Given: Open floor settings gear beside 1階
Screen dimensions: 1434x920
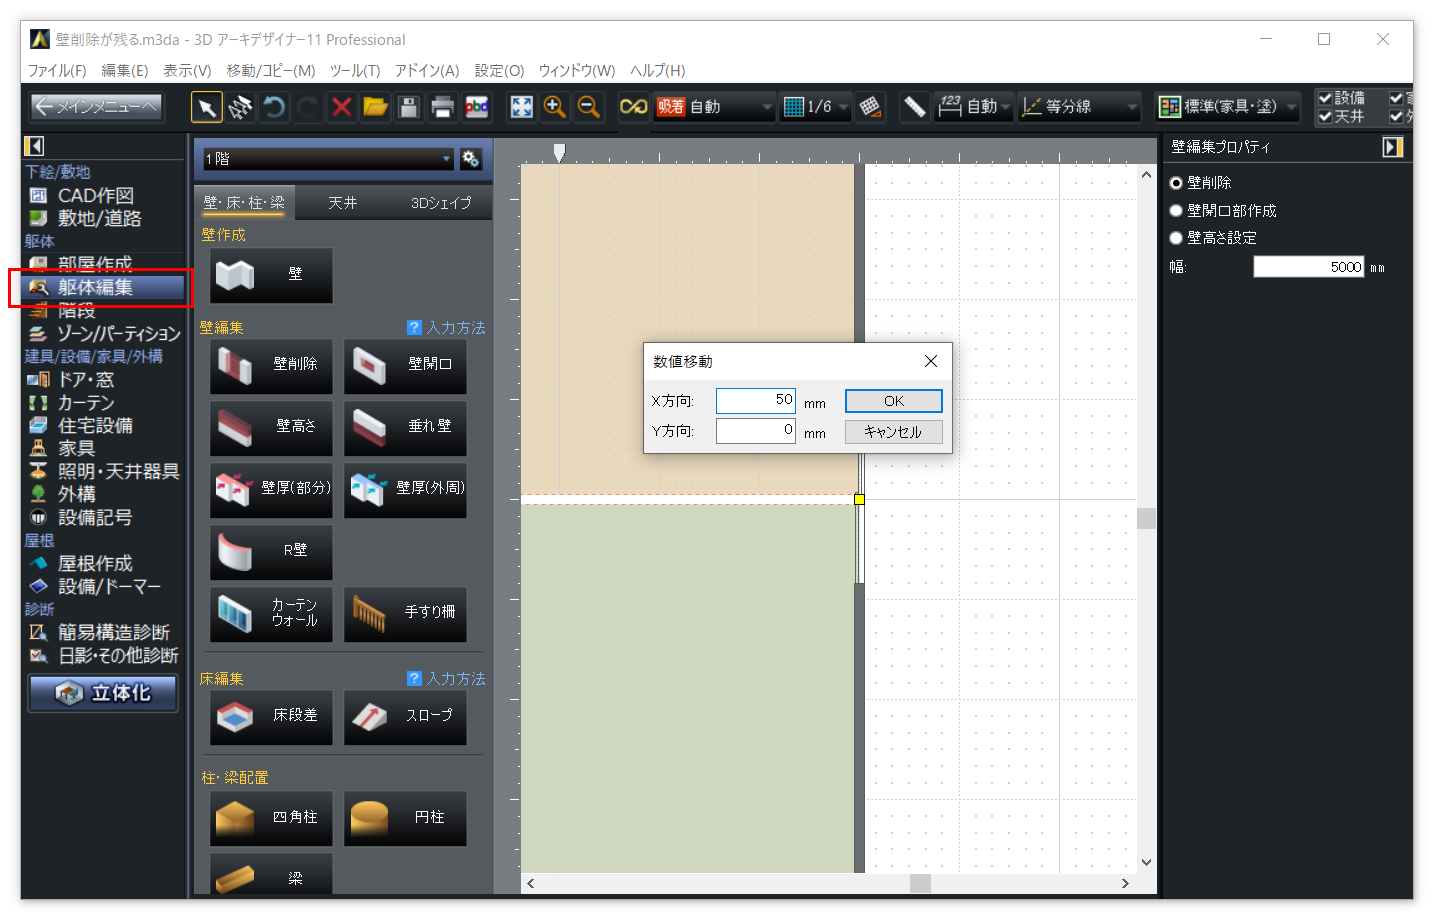Looking at the screenshot, I should click(x=471, y=159).
